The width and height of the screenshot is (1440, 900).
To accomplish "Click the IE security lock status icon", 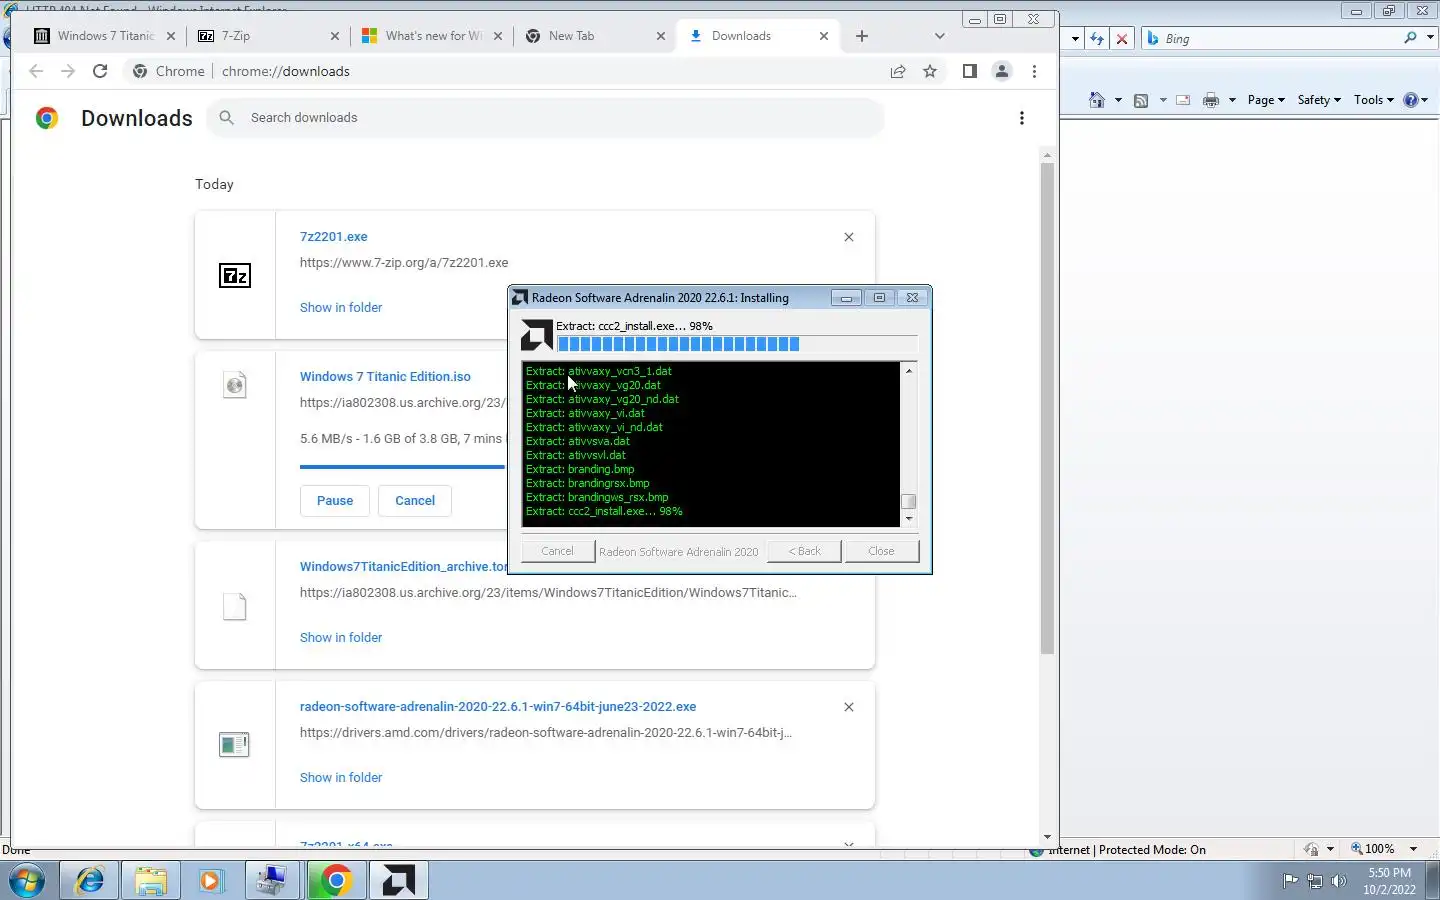I will 1311,849.
